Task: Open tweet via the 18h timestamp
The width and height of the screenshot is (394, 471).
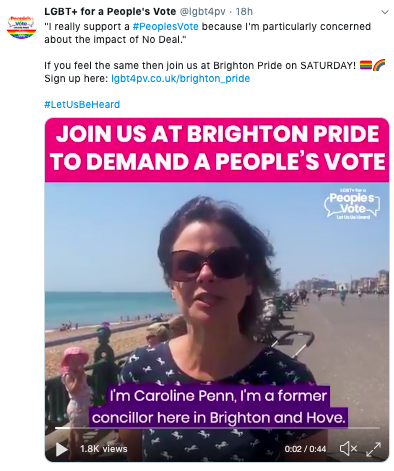Action: tap(244, 12)
